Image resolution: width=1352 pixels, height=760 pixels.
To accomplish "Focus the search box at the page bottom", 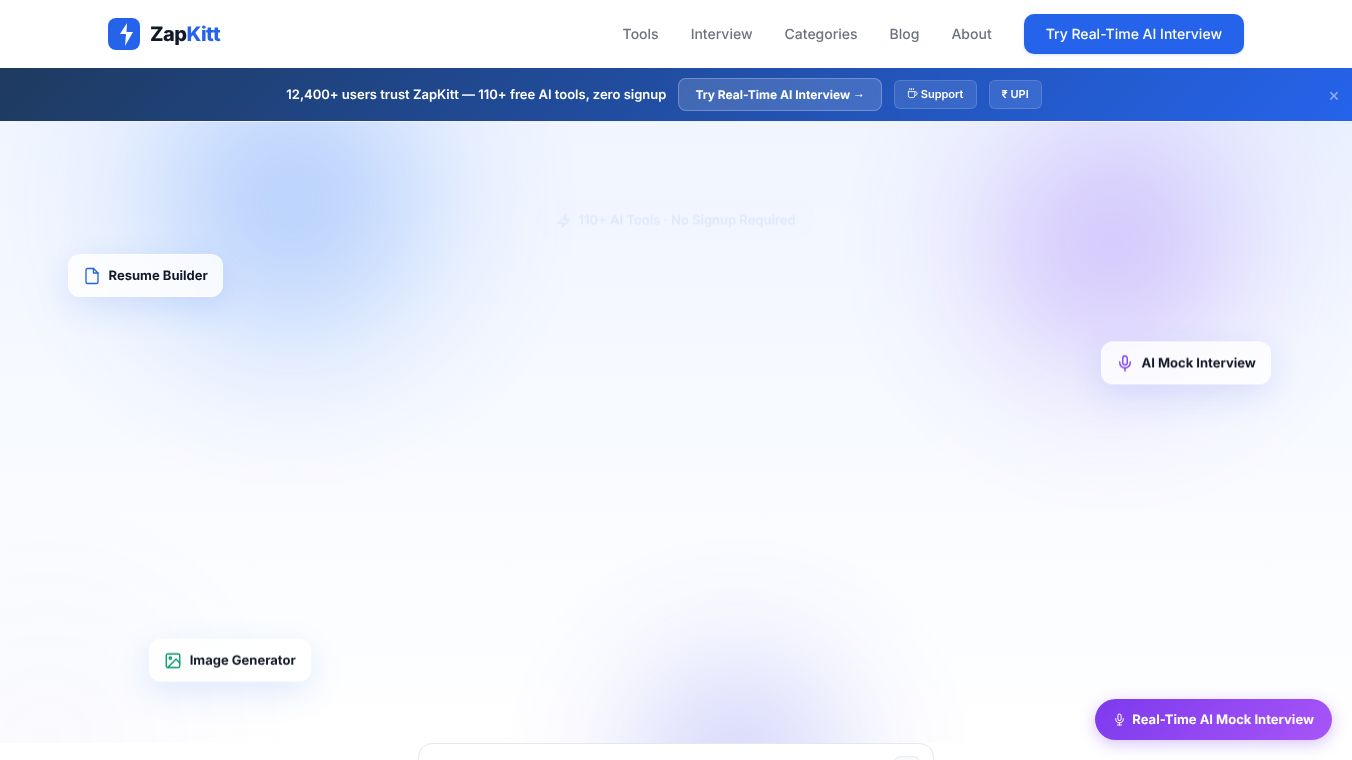I will coord(676,752).
